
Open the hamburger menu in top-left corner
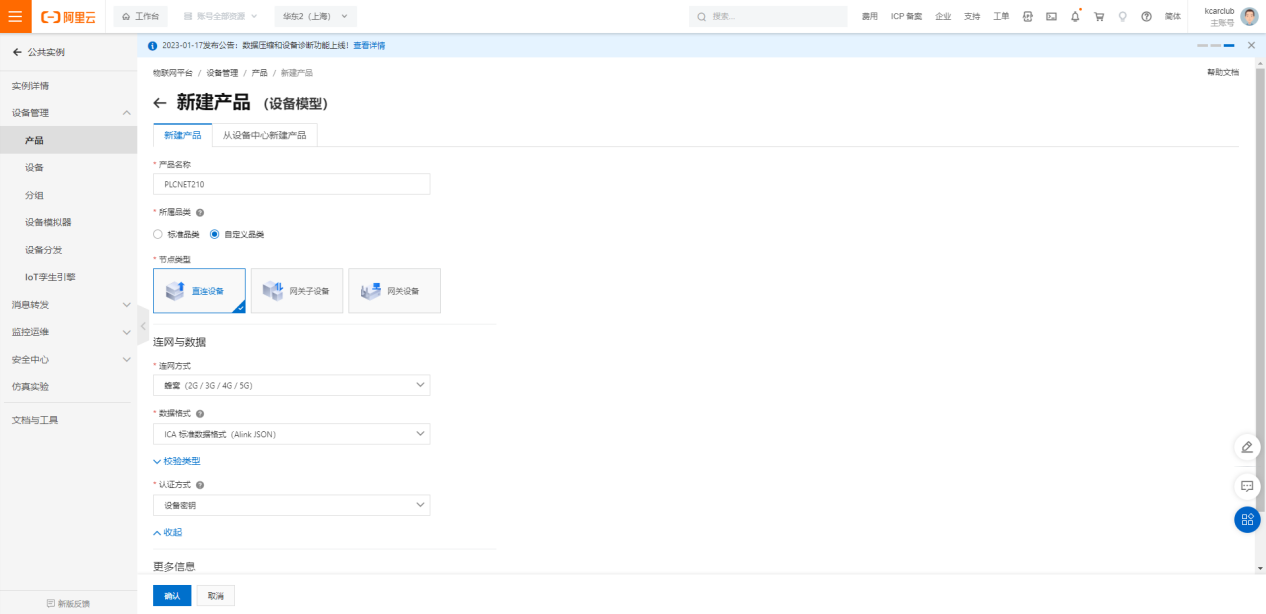pyautogui.click(x=15, y=16)
